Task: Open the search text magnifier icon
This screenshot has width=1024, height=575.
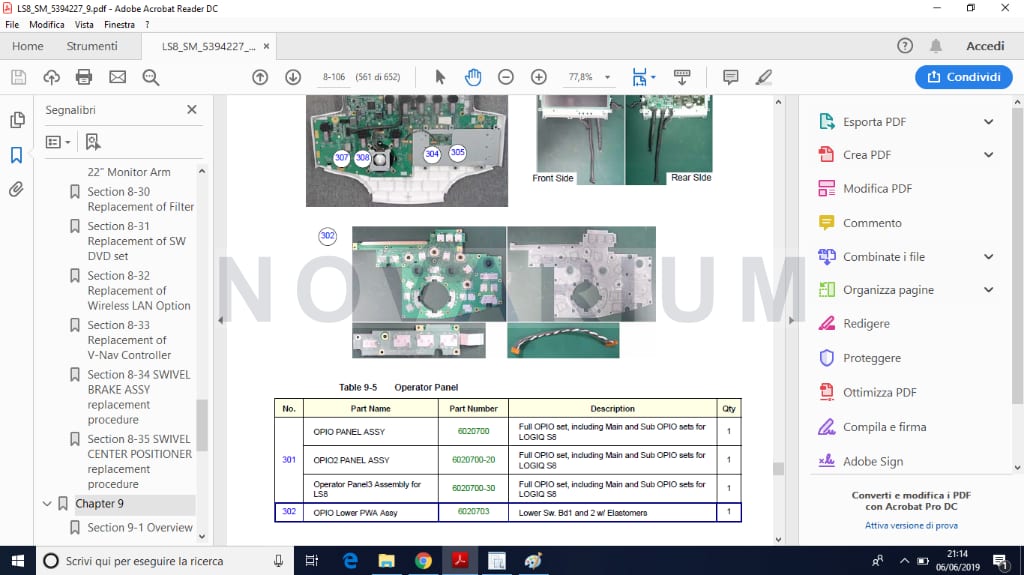Action: coord(151,77)
